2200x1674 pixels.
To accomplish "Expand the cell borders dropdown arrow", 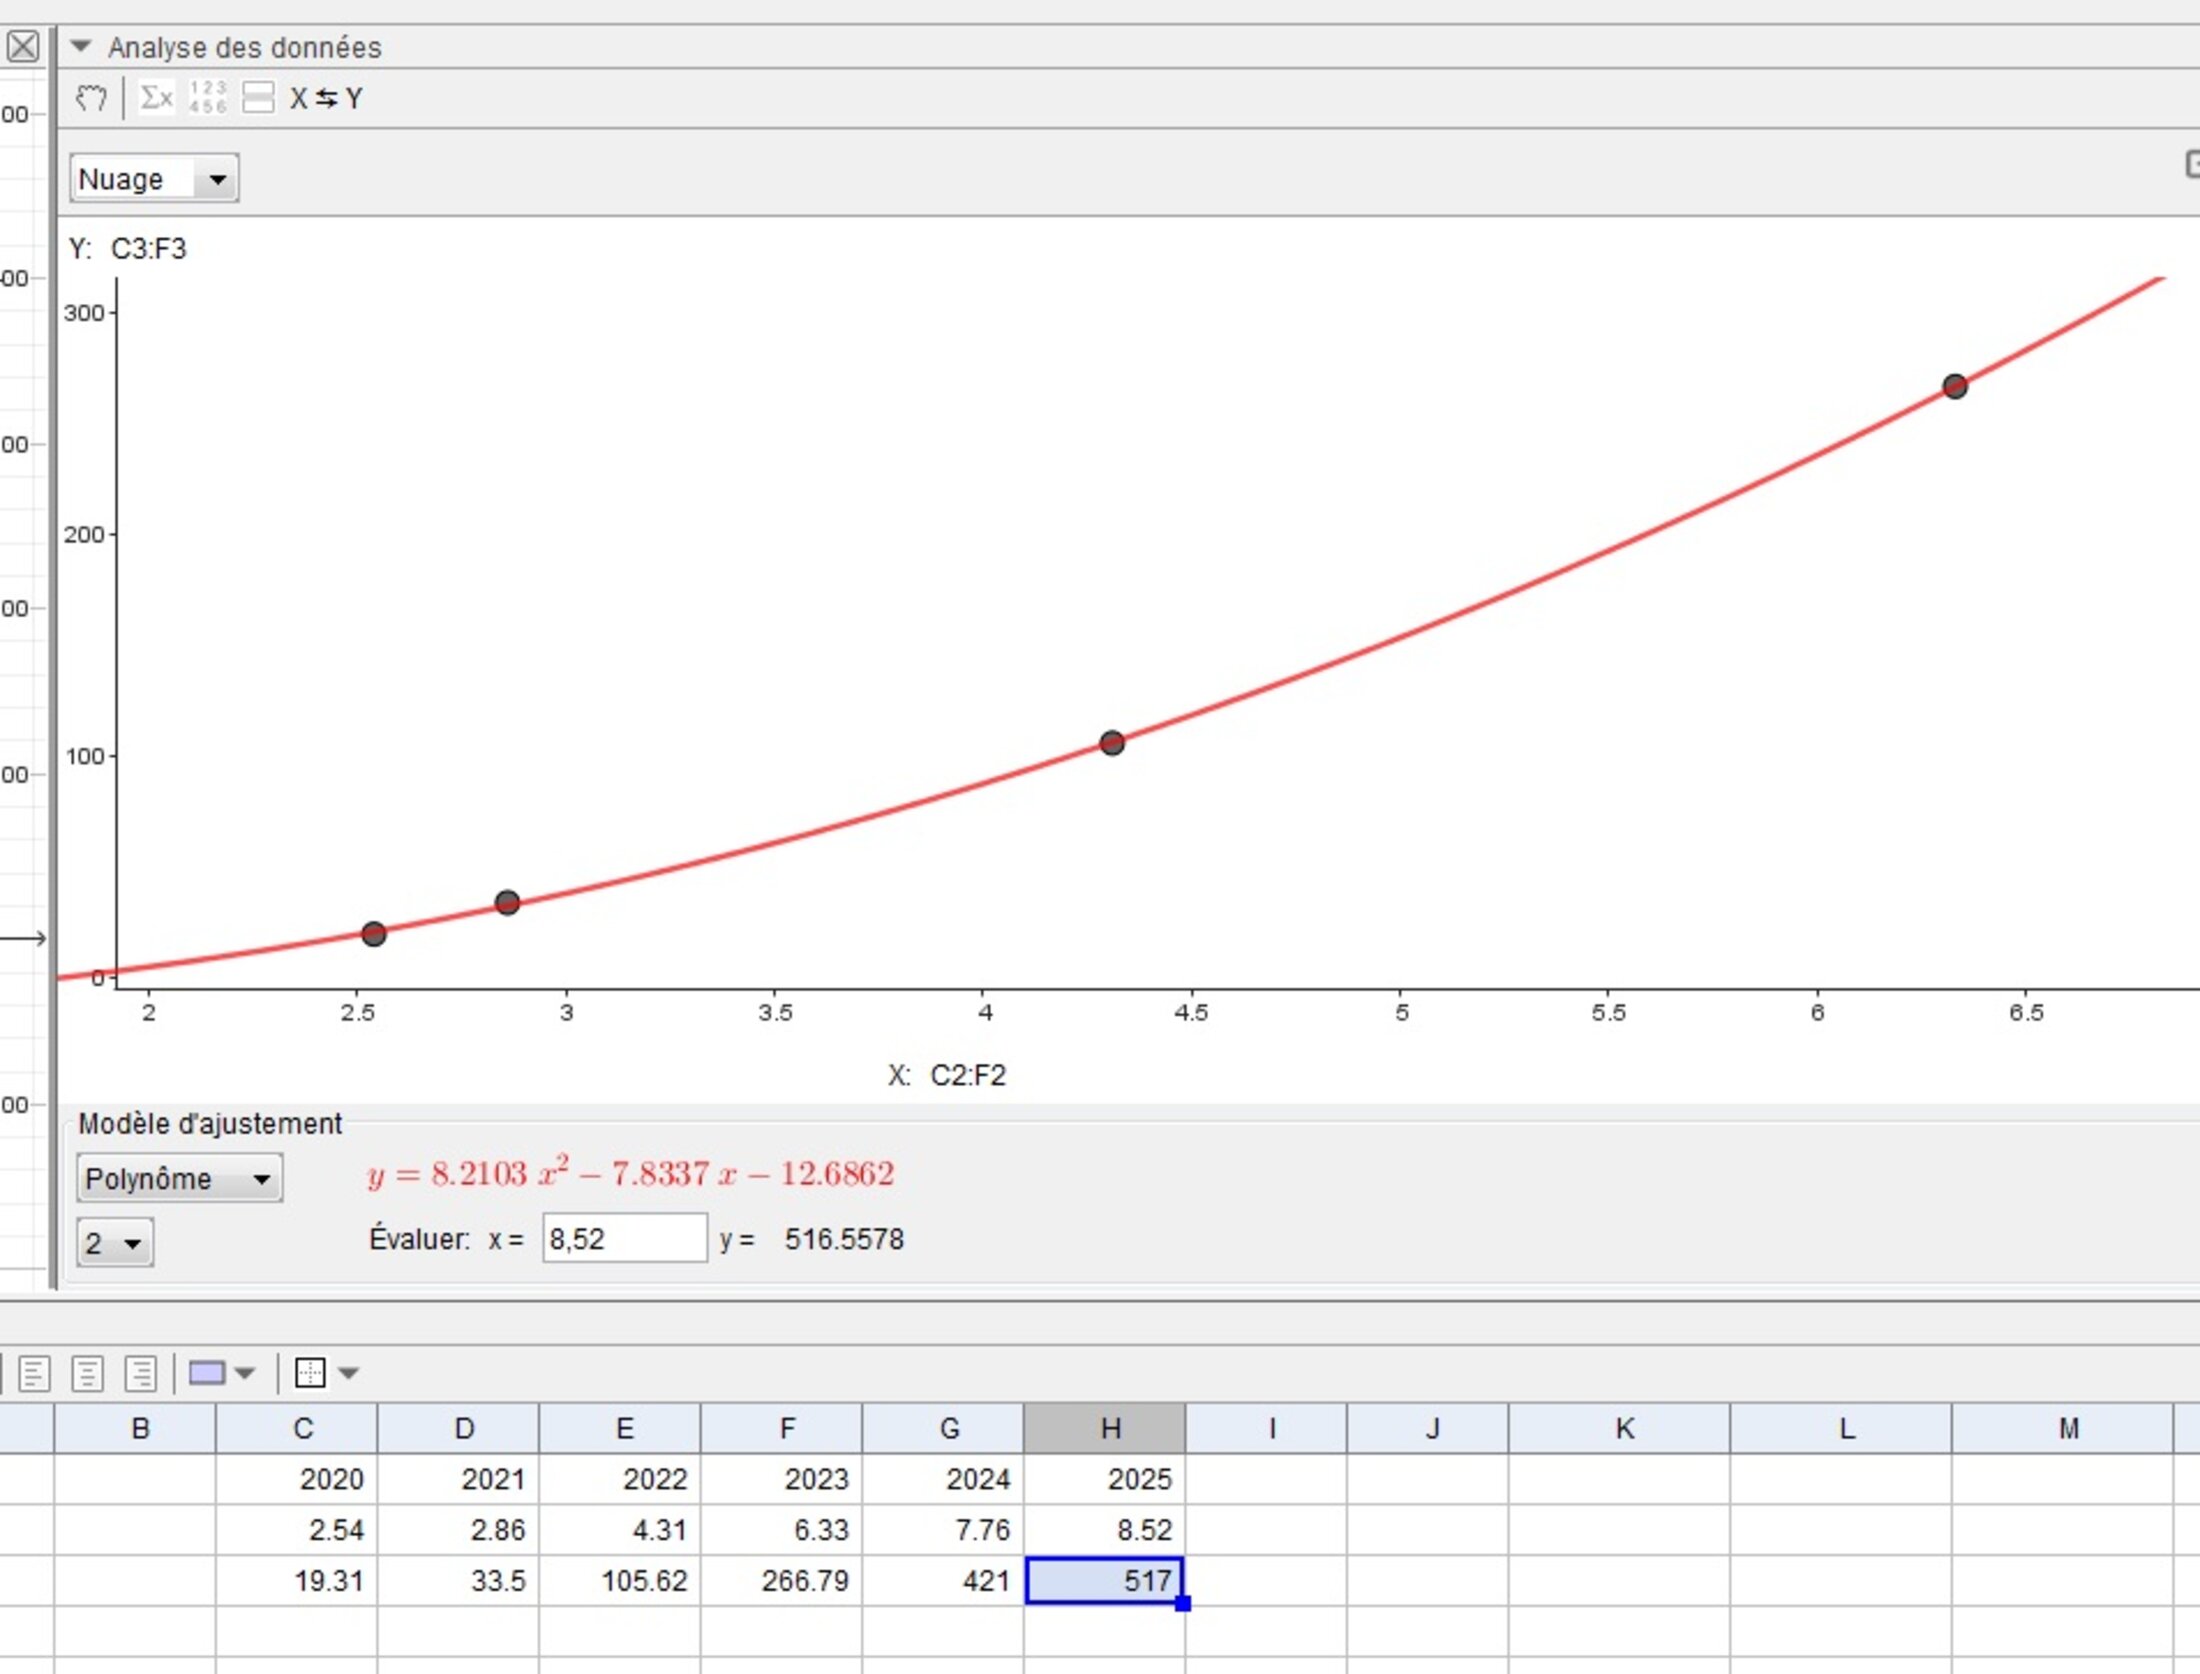I will coord(348,1373).
